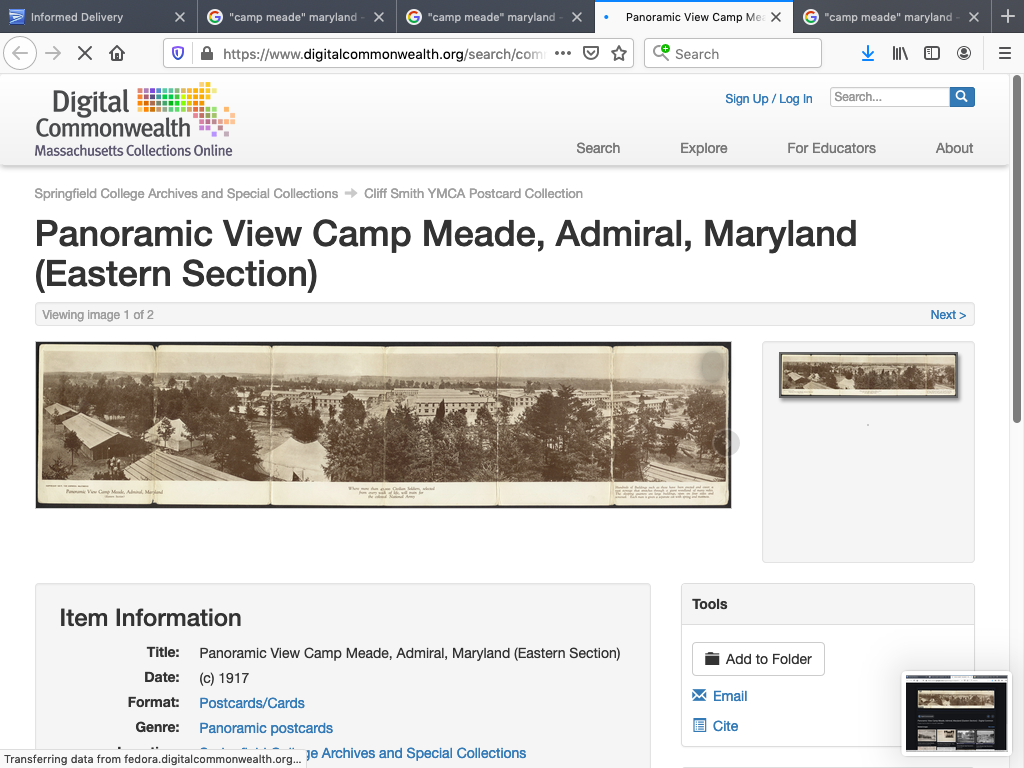Click the site search magnifier button

click(x=961, y=97)
